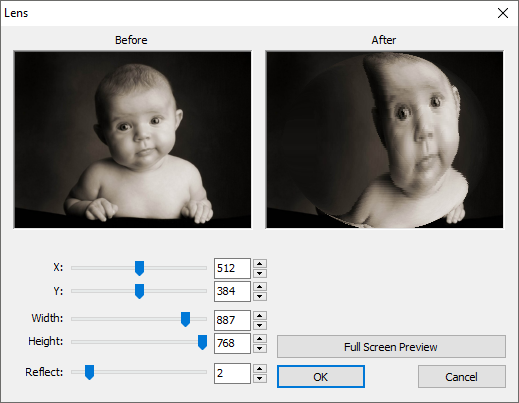The height and width of the screenshot is (403, 519).
Task: Click the X slider handle
Action: click(x=139, y=268)
